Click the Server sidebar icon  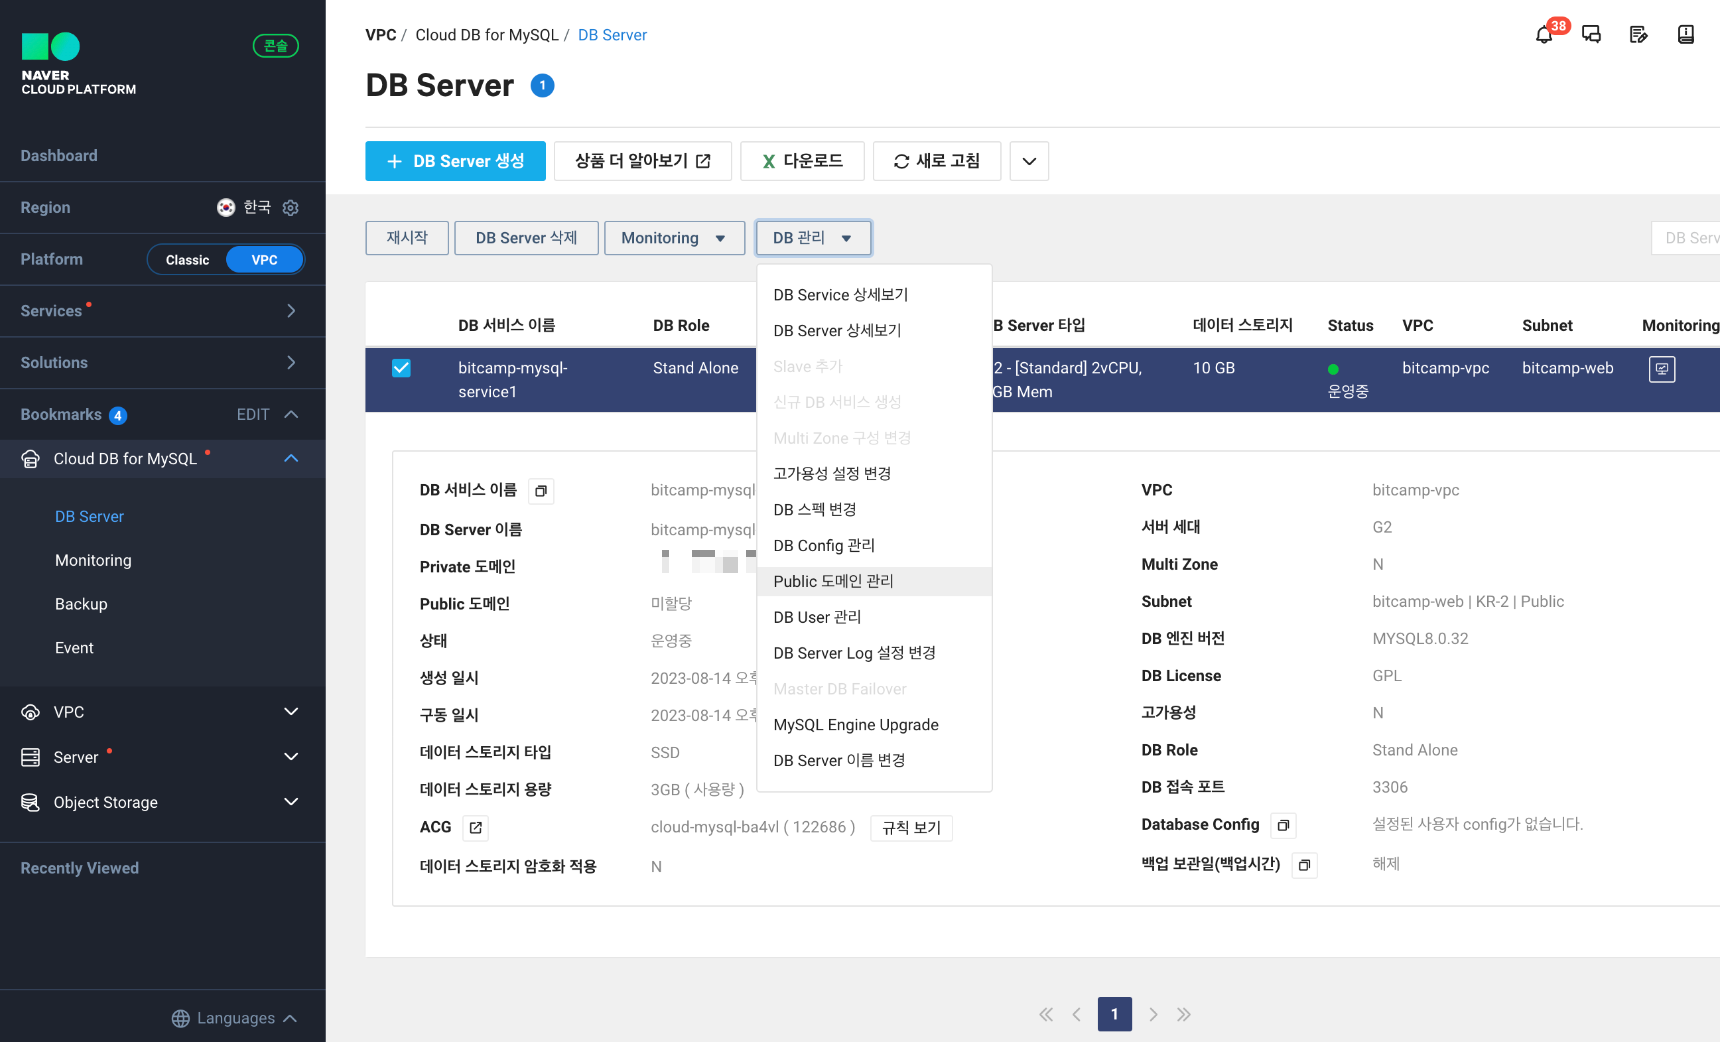click(x=31, y=757)
